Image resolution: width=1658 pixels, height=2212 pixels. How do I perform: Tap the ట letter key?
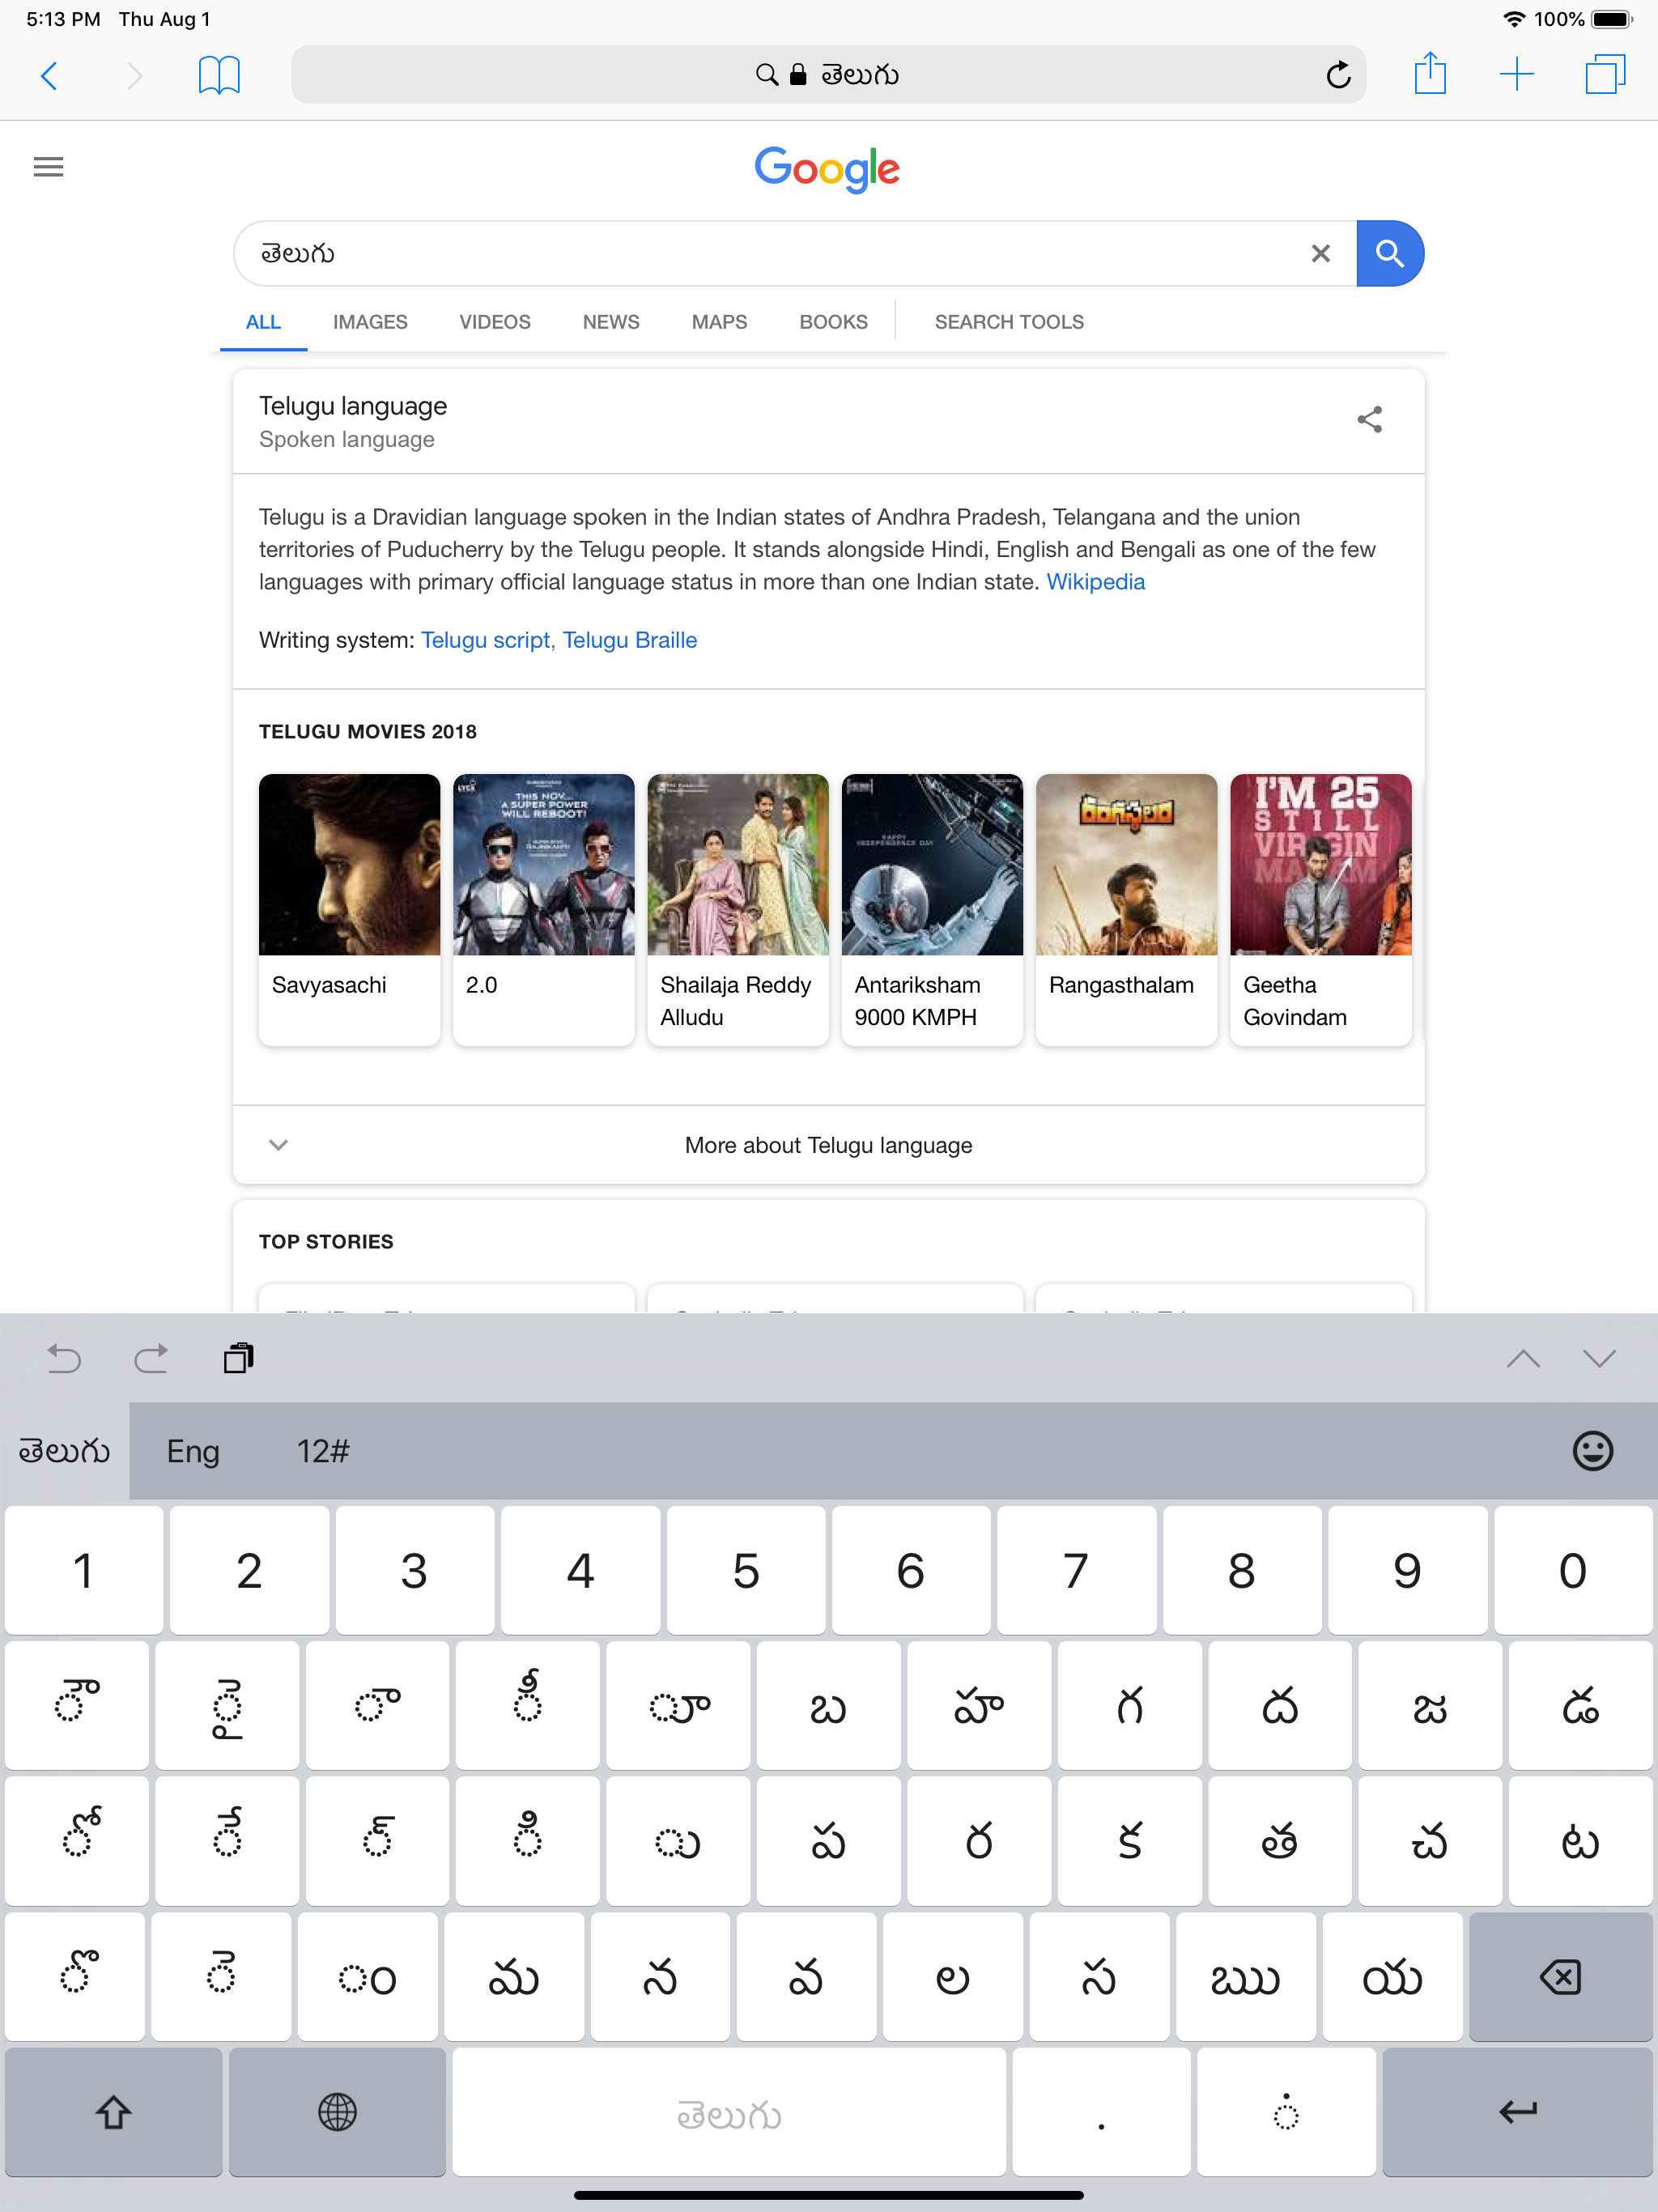pyautogui.click(x=1580, y=1841)
